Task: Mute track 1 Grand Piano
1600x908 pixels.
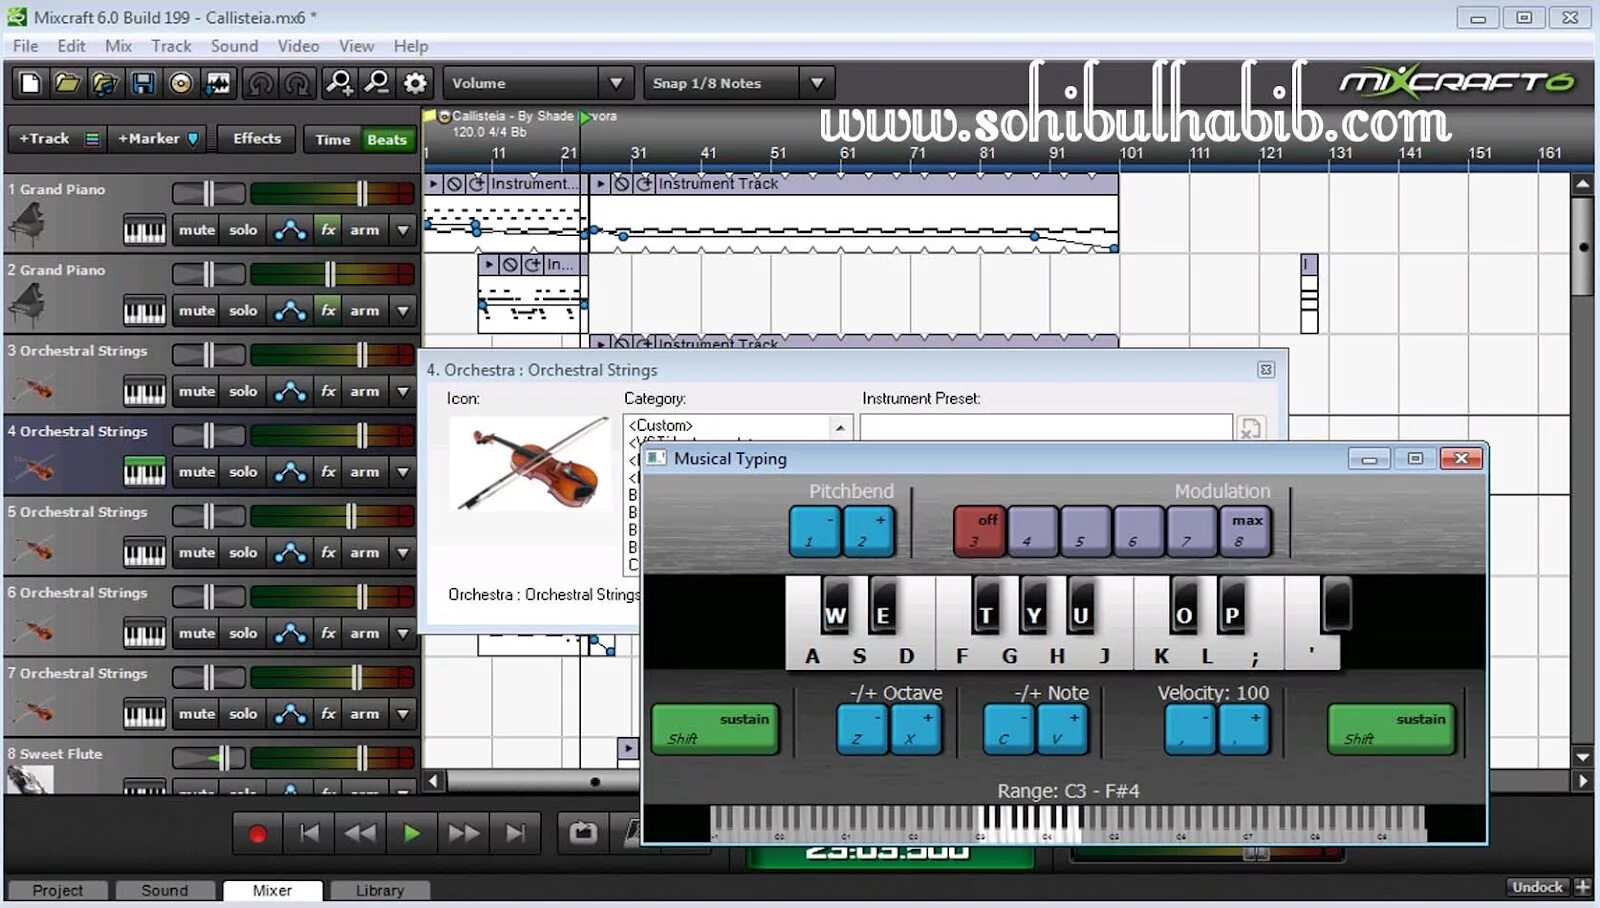Action: point(197,230)
